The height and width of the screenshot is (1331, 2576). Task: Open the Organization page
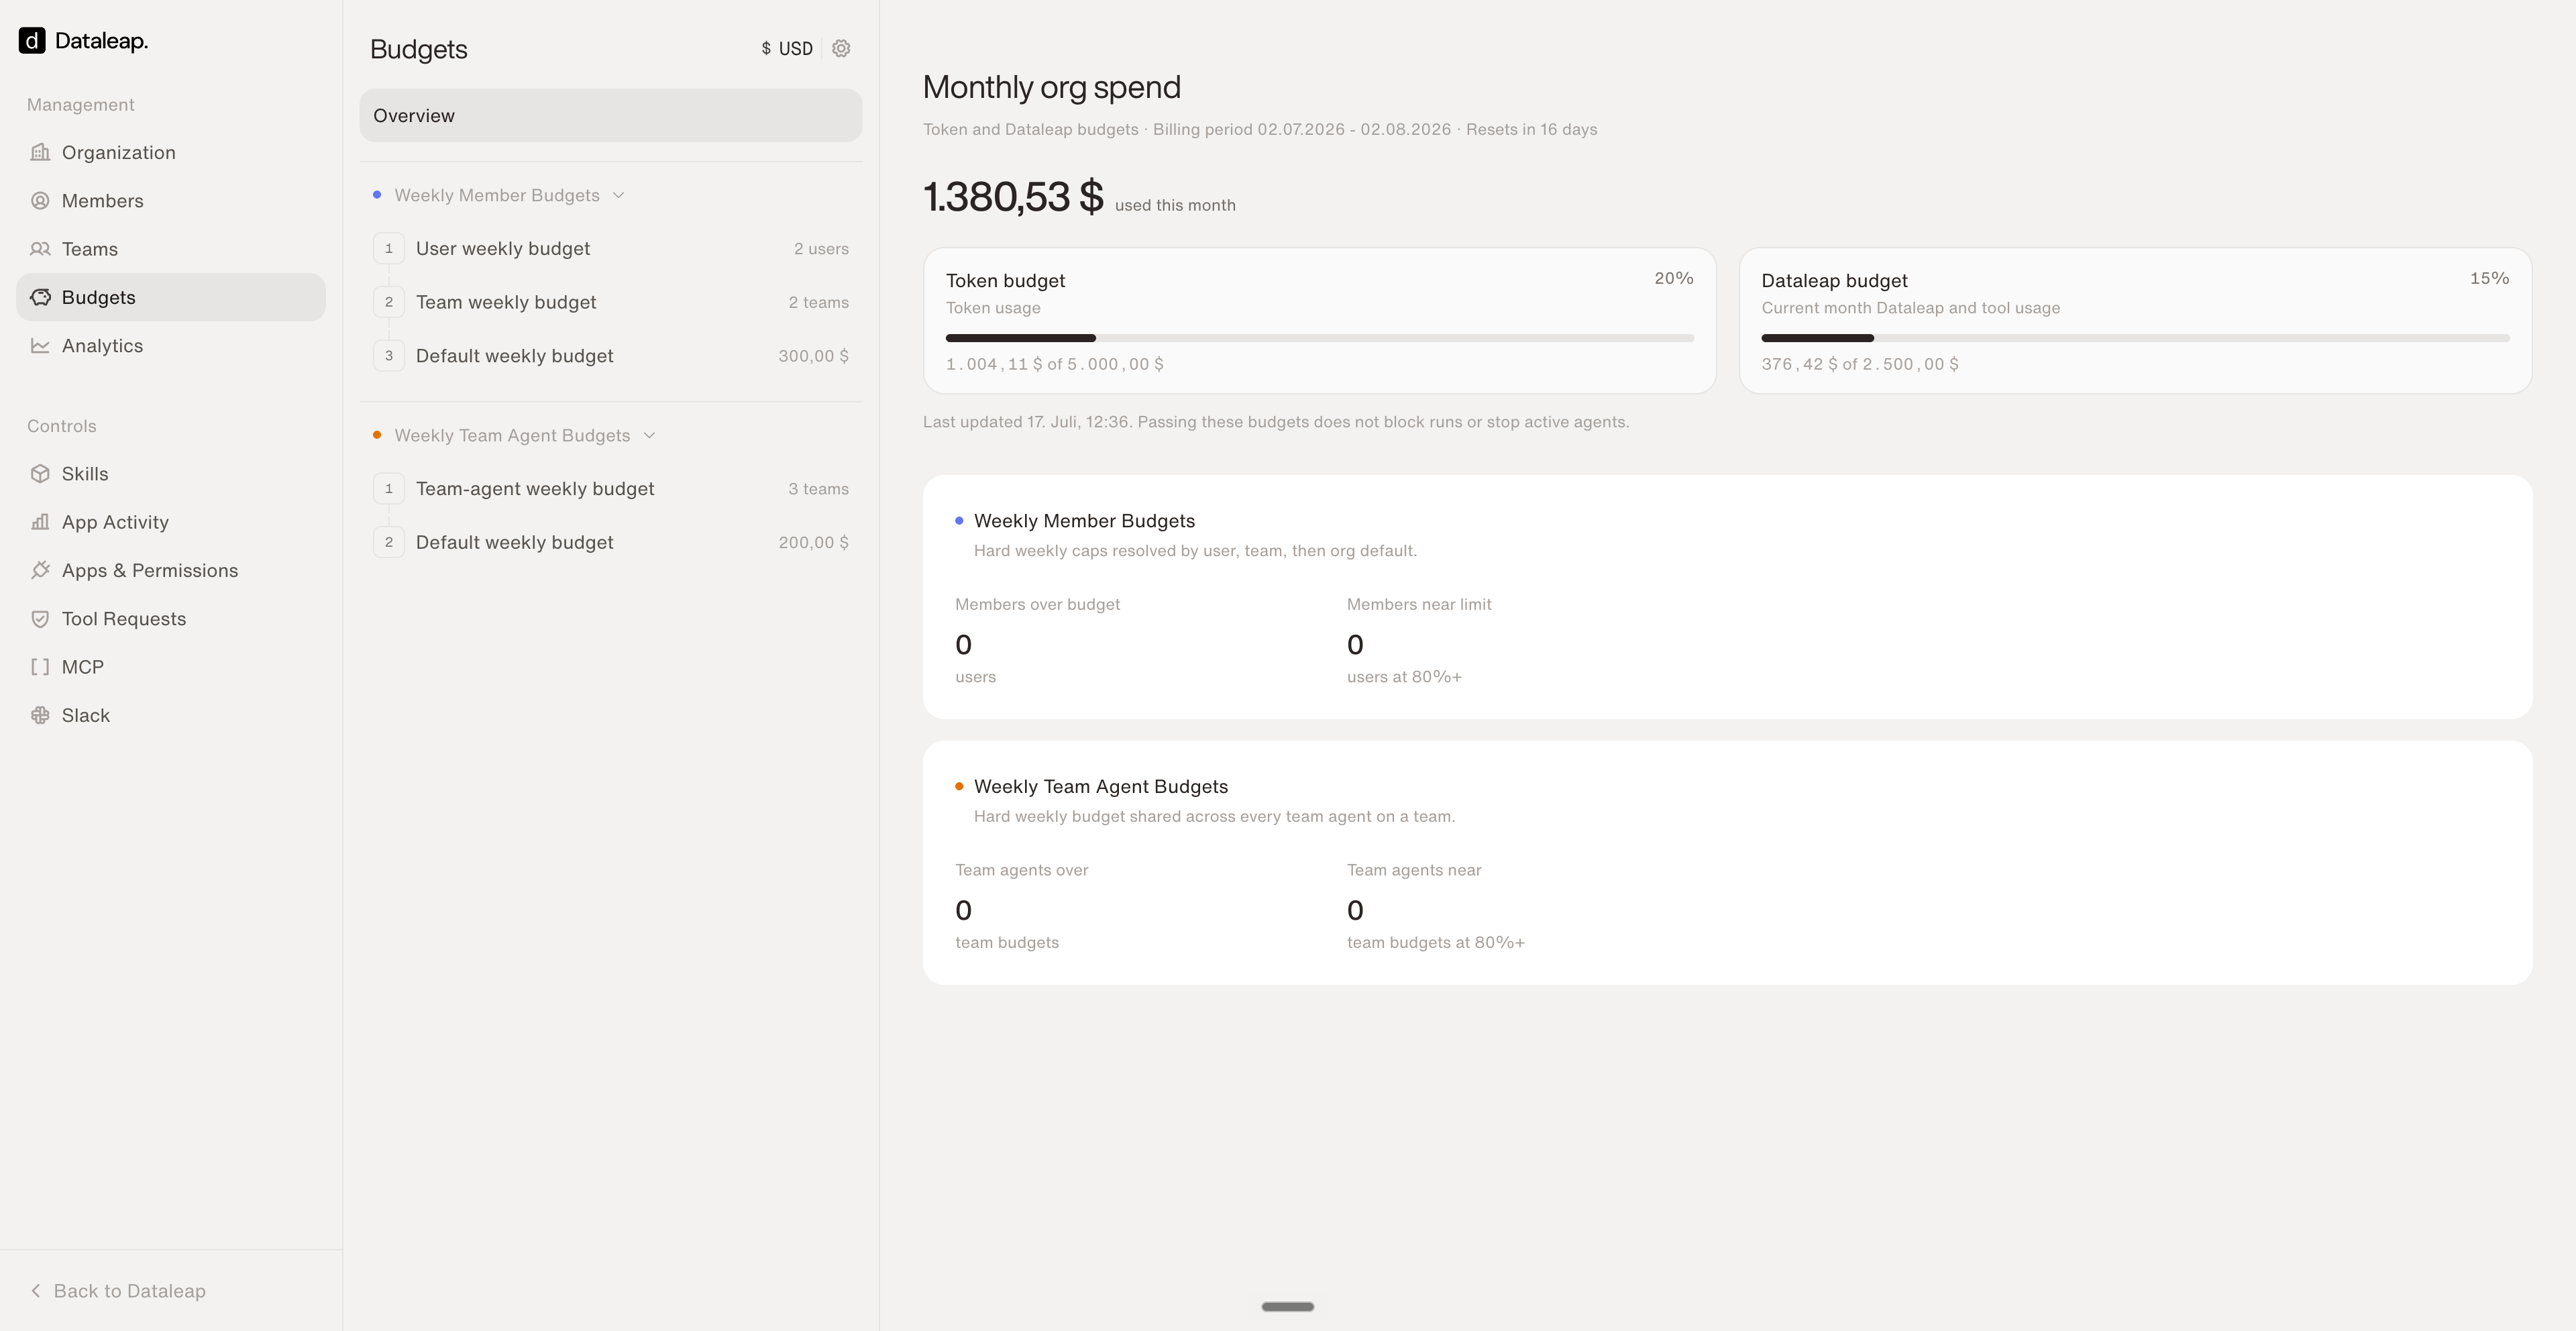click(x=171, y=152)
